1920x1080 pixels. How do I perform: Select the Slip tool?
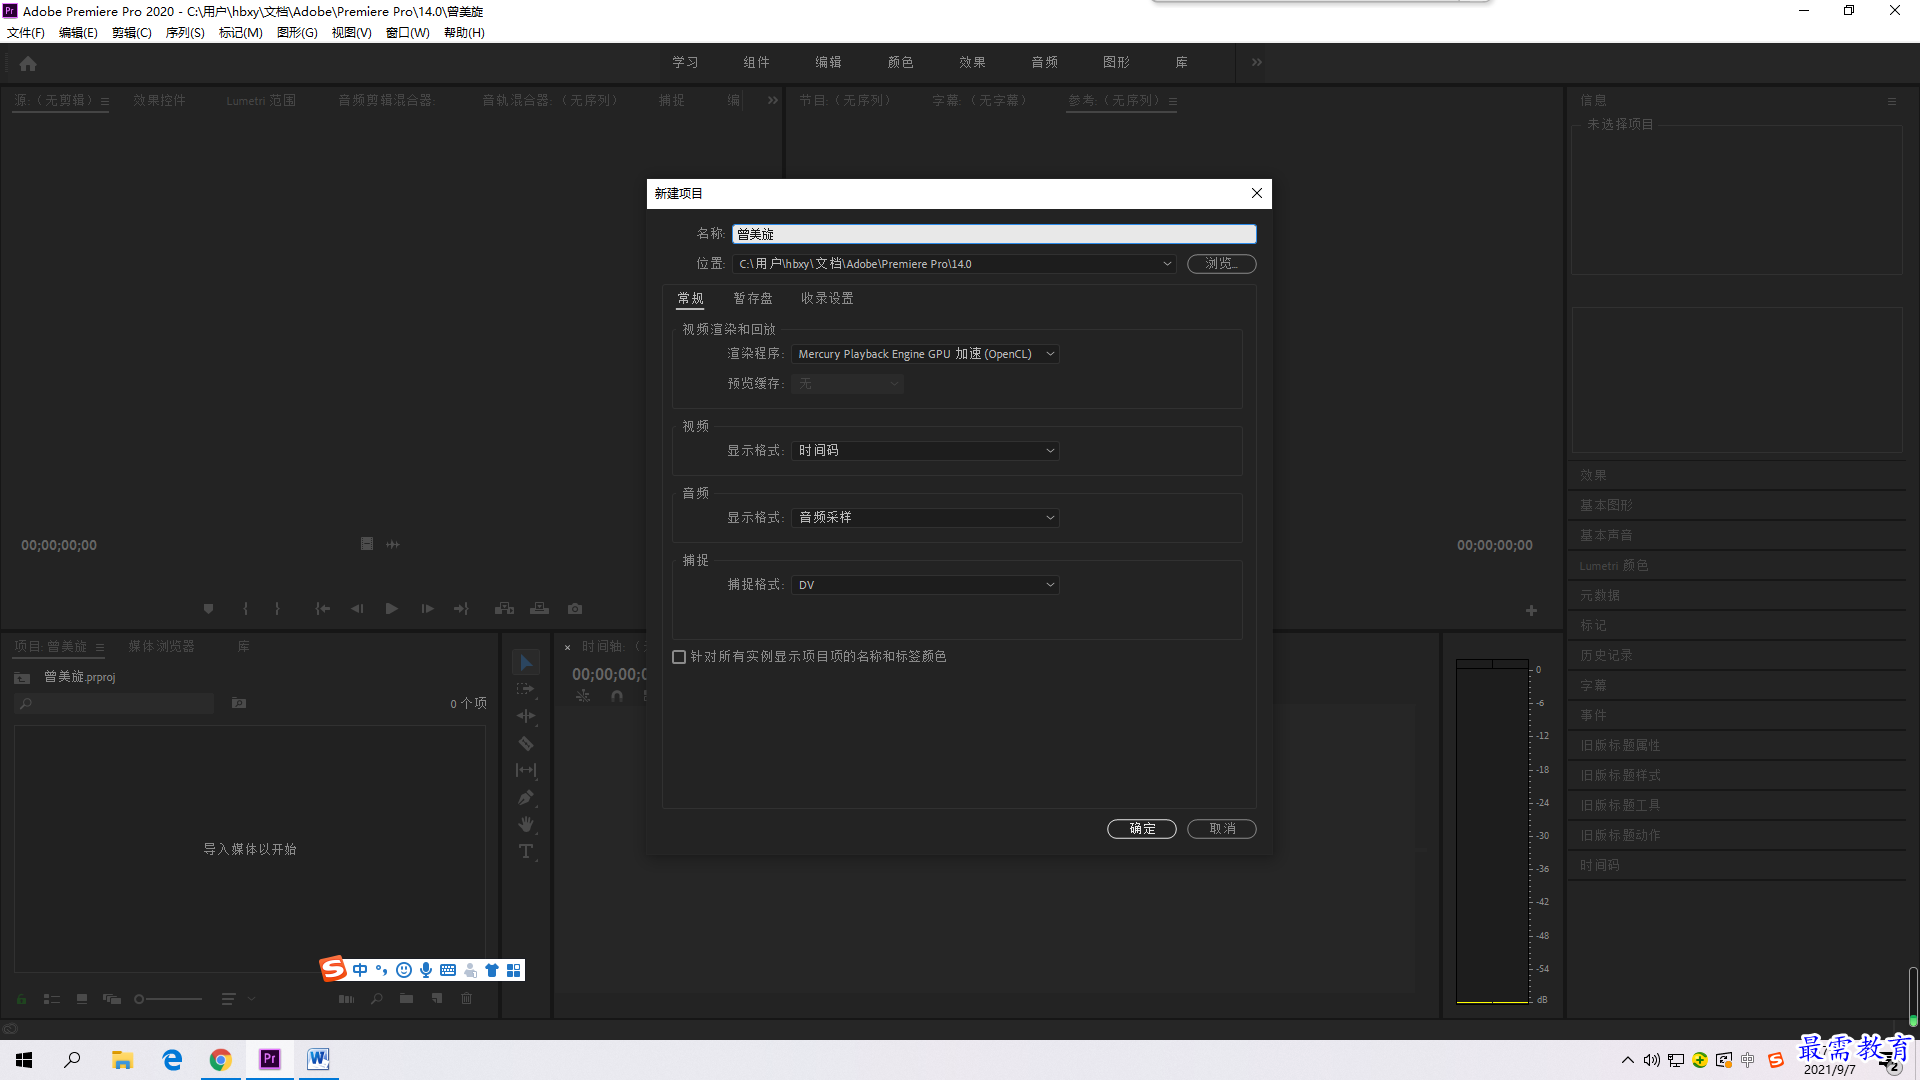[x=526, y=770]
